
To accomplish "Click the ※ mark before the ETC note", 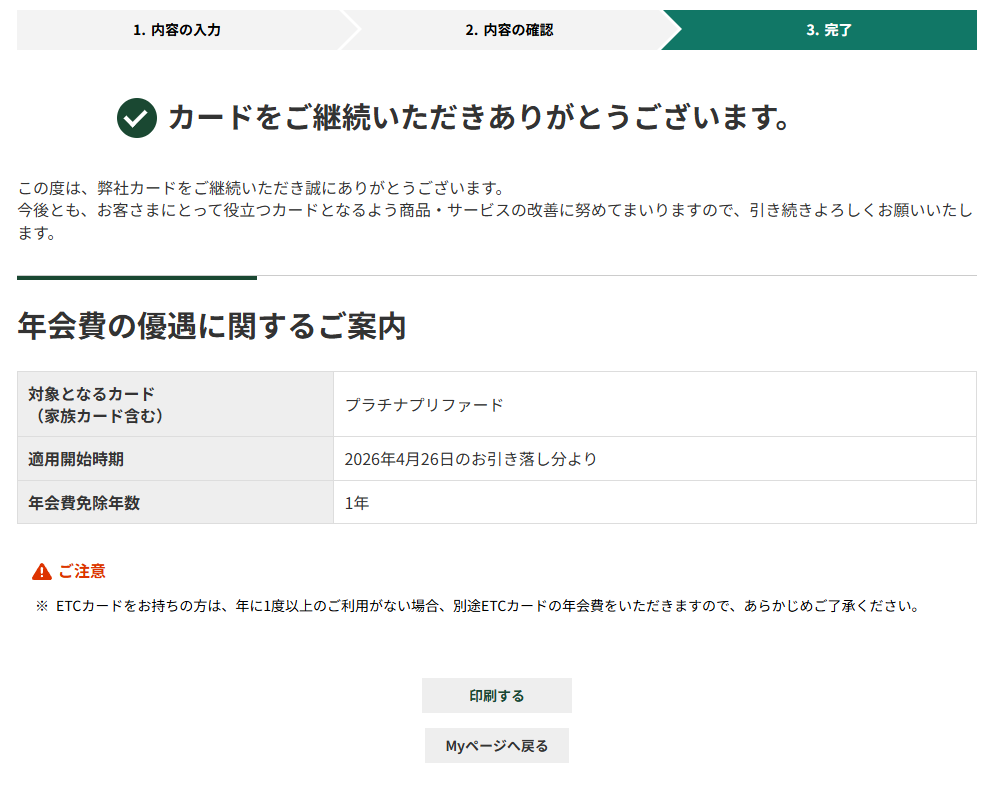I will (x=42, y=606).
